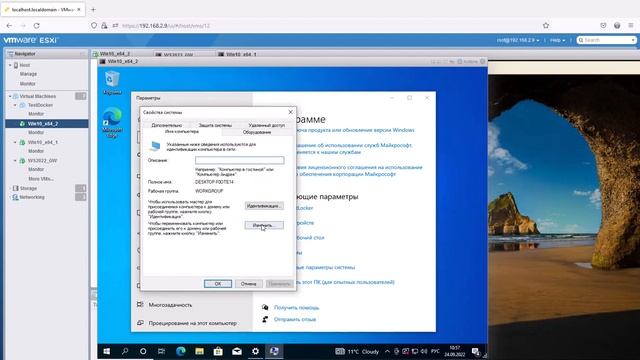Screen dimensions: 640x360
Task: Select System Properties taskbar icon
Action: [x=274, y=351]
